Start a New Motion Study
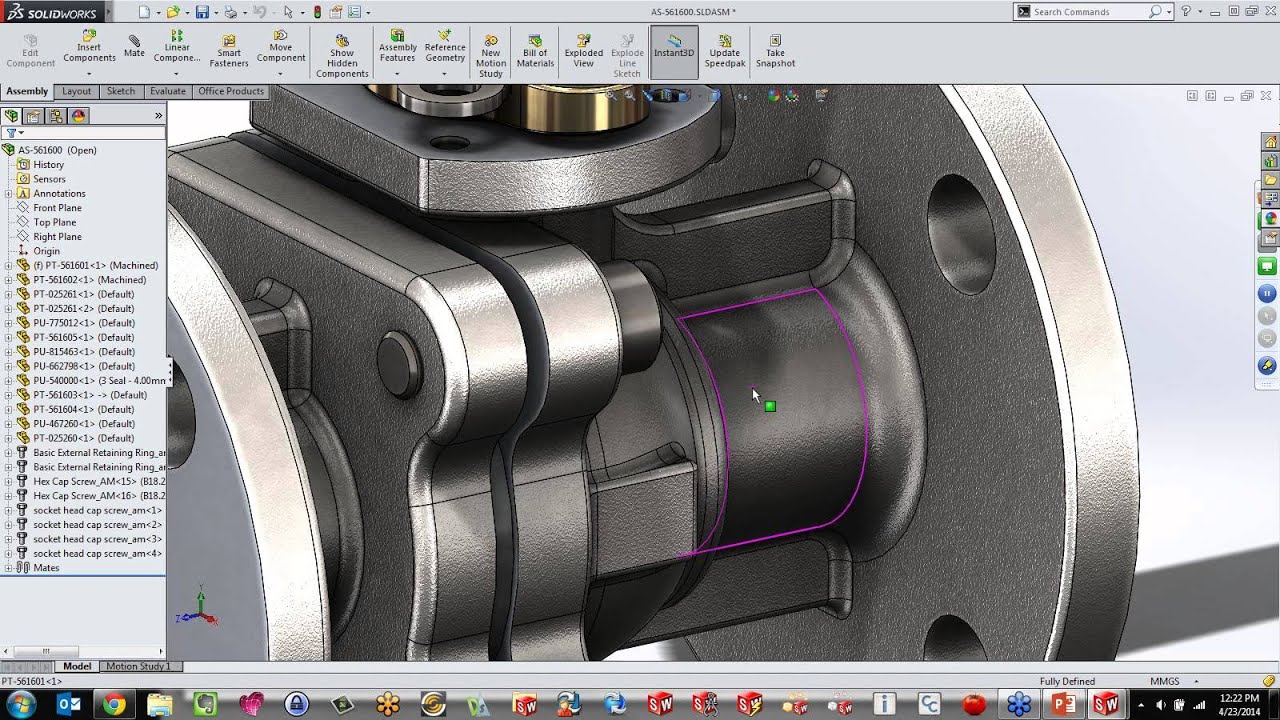The width and height of the screenshot is (1280, 720). (491, 56)
